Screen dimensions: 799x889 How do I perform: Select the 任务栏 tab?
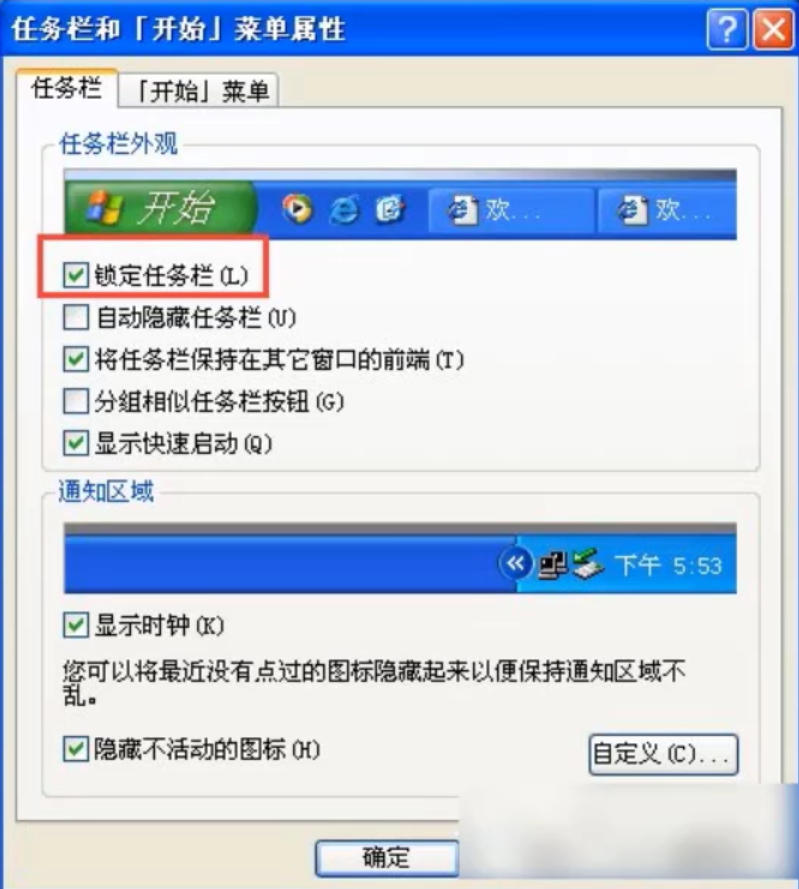click(x=67, y=88)
